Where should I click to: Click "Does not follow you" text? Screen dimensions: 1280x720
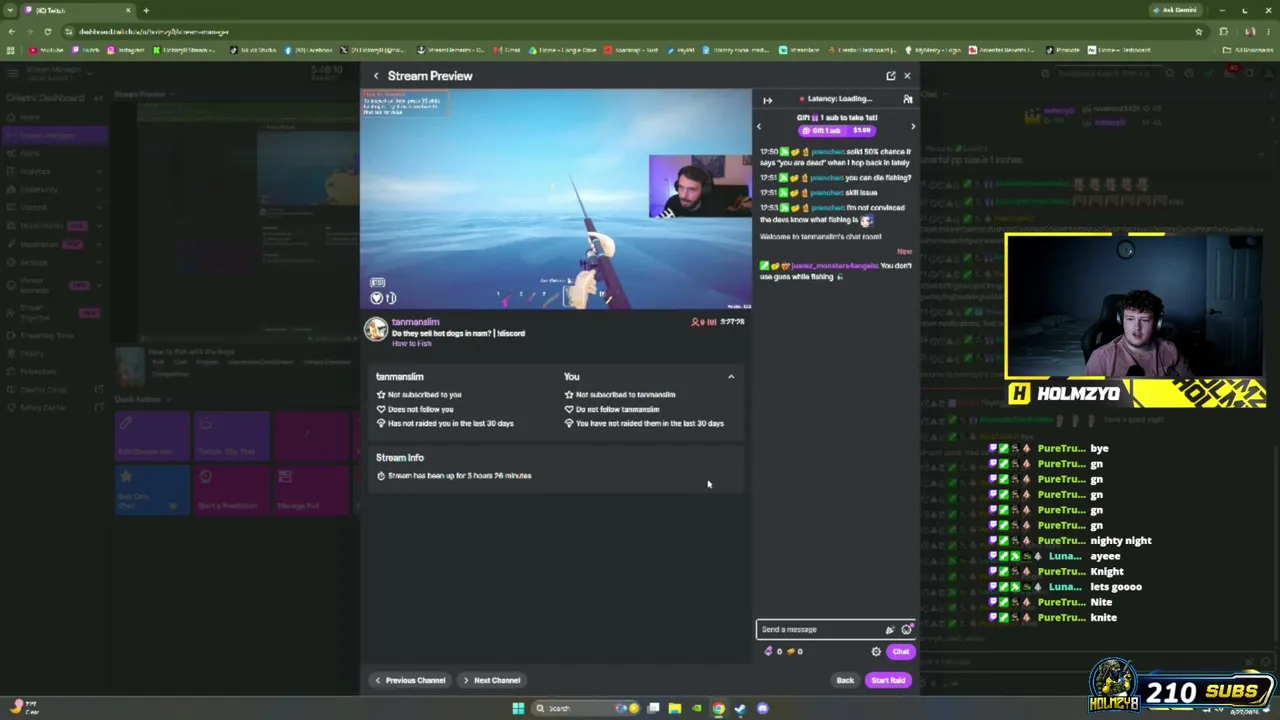420,409
